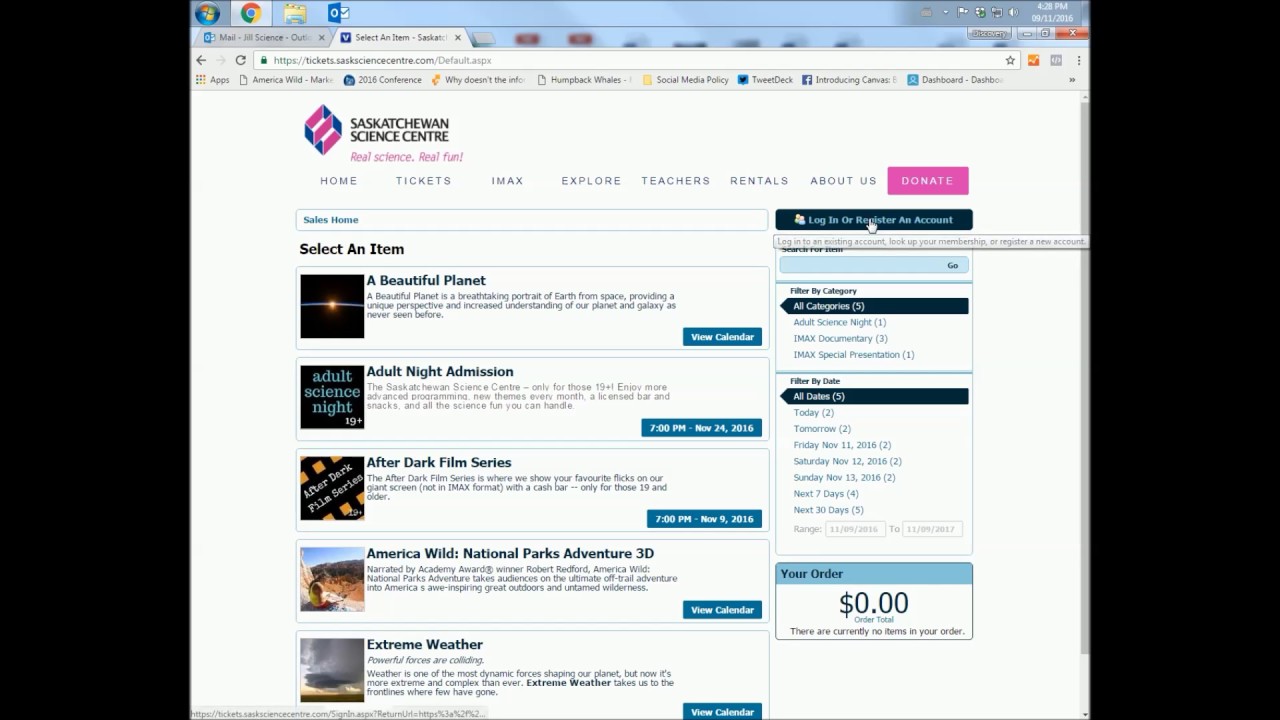Open the HOME menu item

(339, 181)
